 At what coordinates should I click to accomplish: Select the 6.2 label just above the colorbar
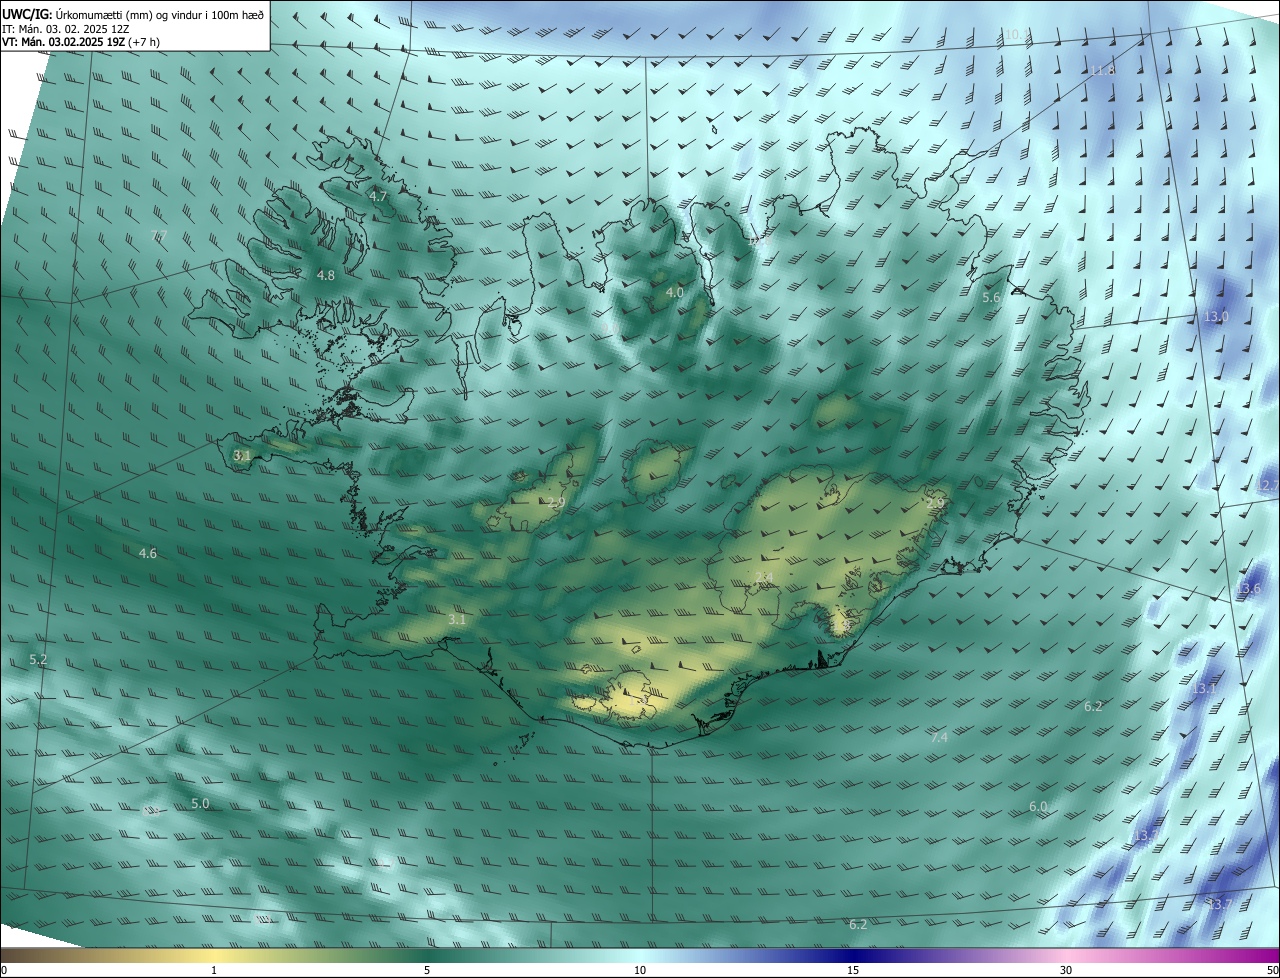click(x=858, y=925)
